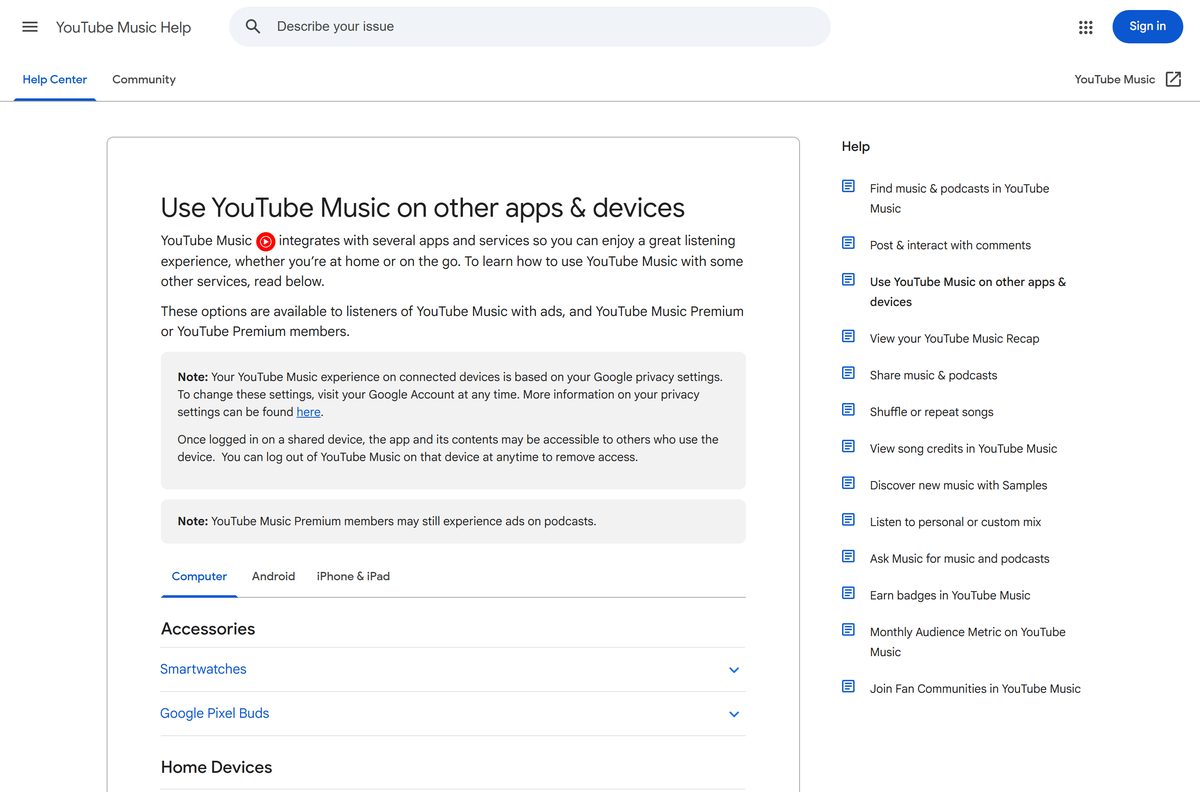Open Ask Music for music and podcasts
This screenshot has height=792, width=1200.
point(959,558)
